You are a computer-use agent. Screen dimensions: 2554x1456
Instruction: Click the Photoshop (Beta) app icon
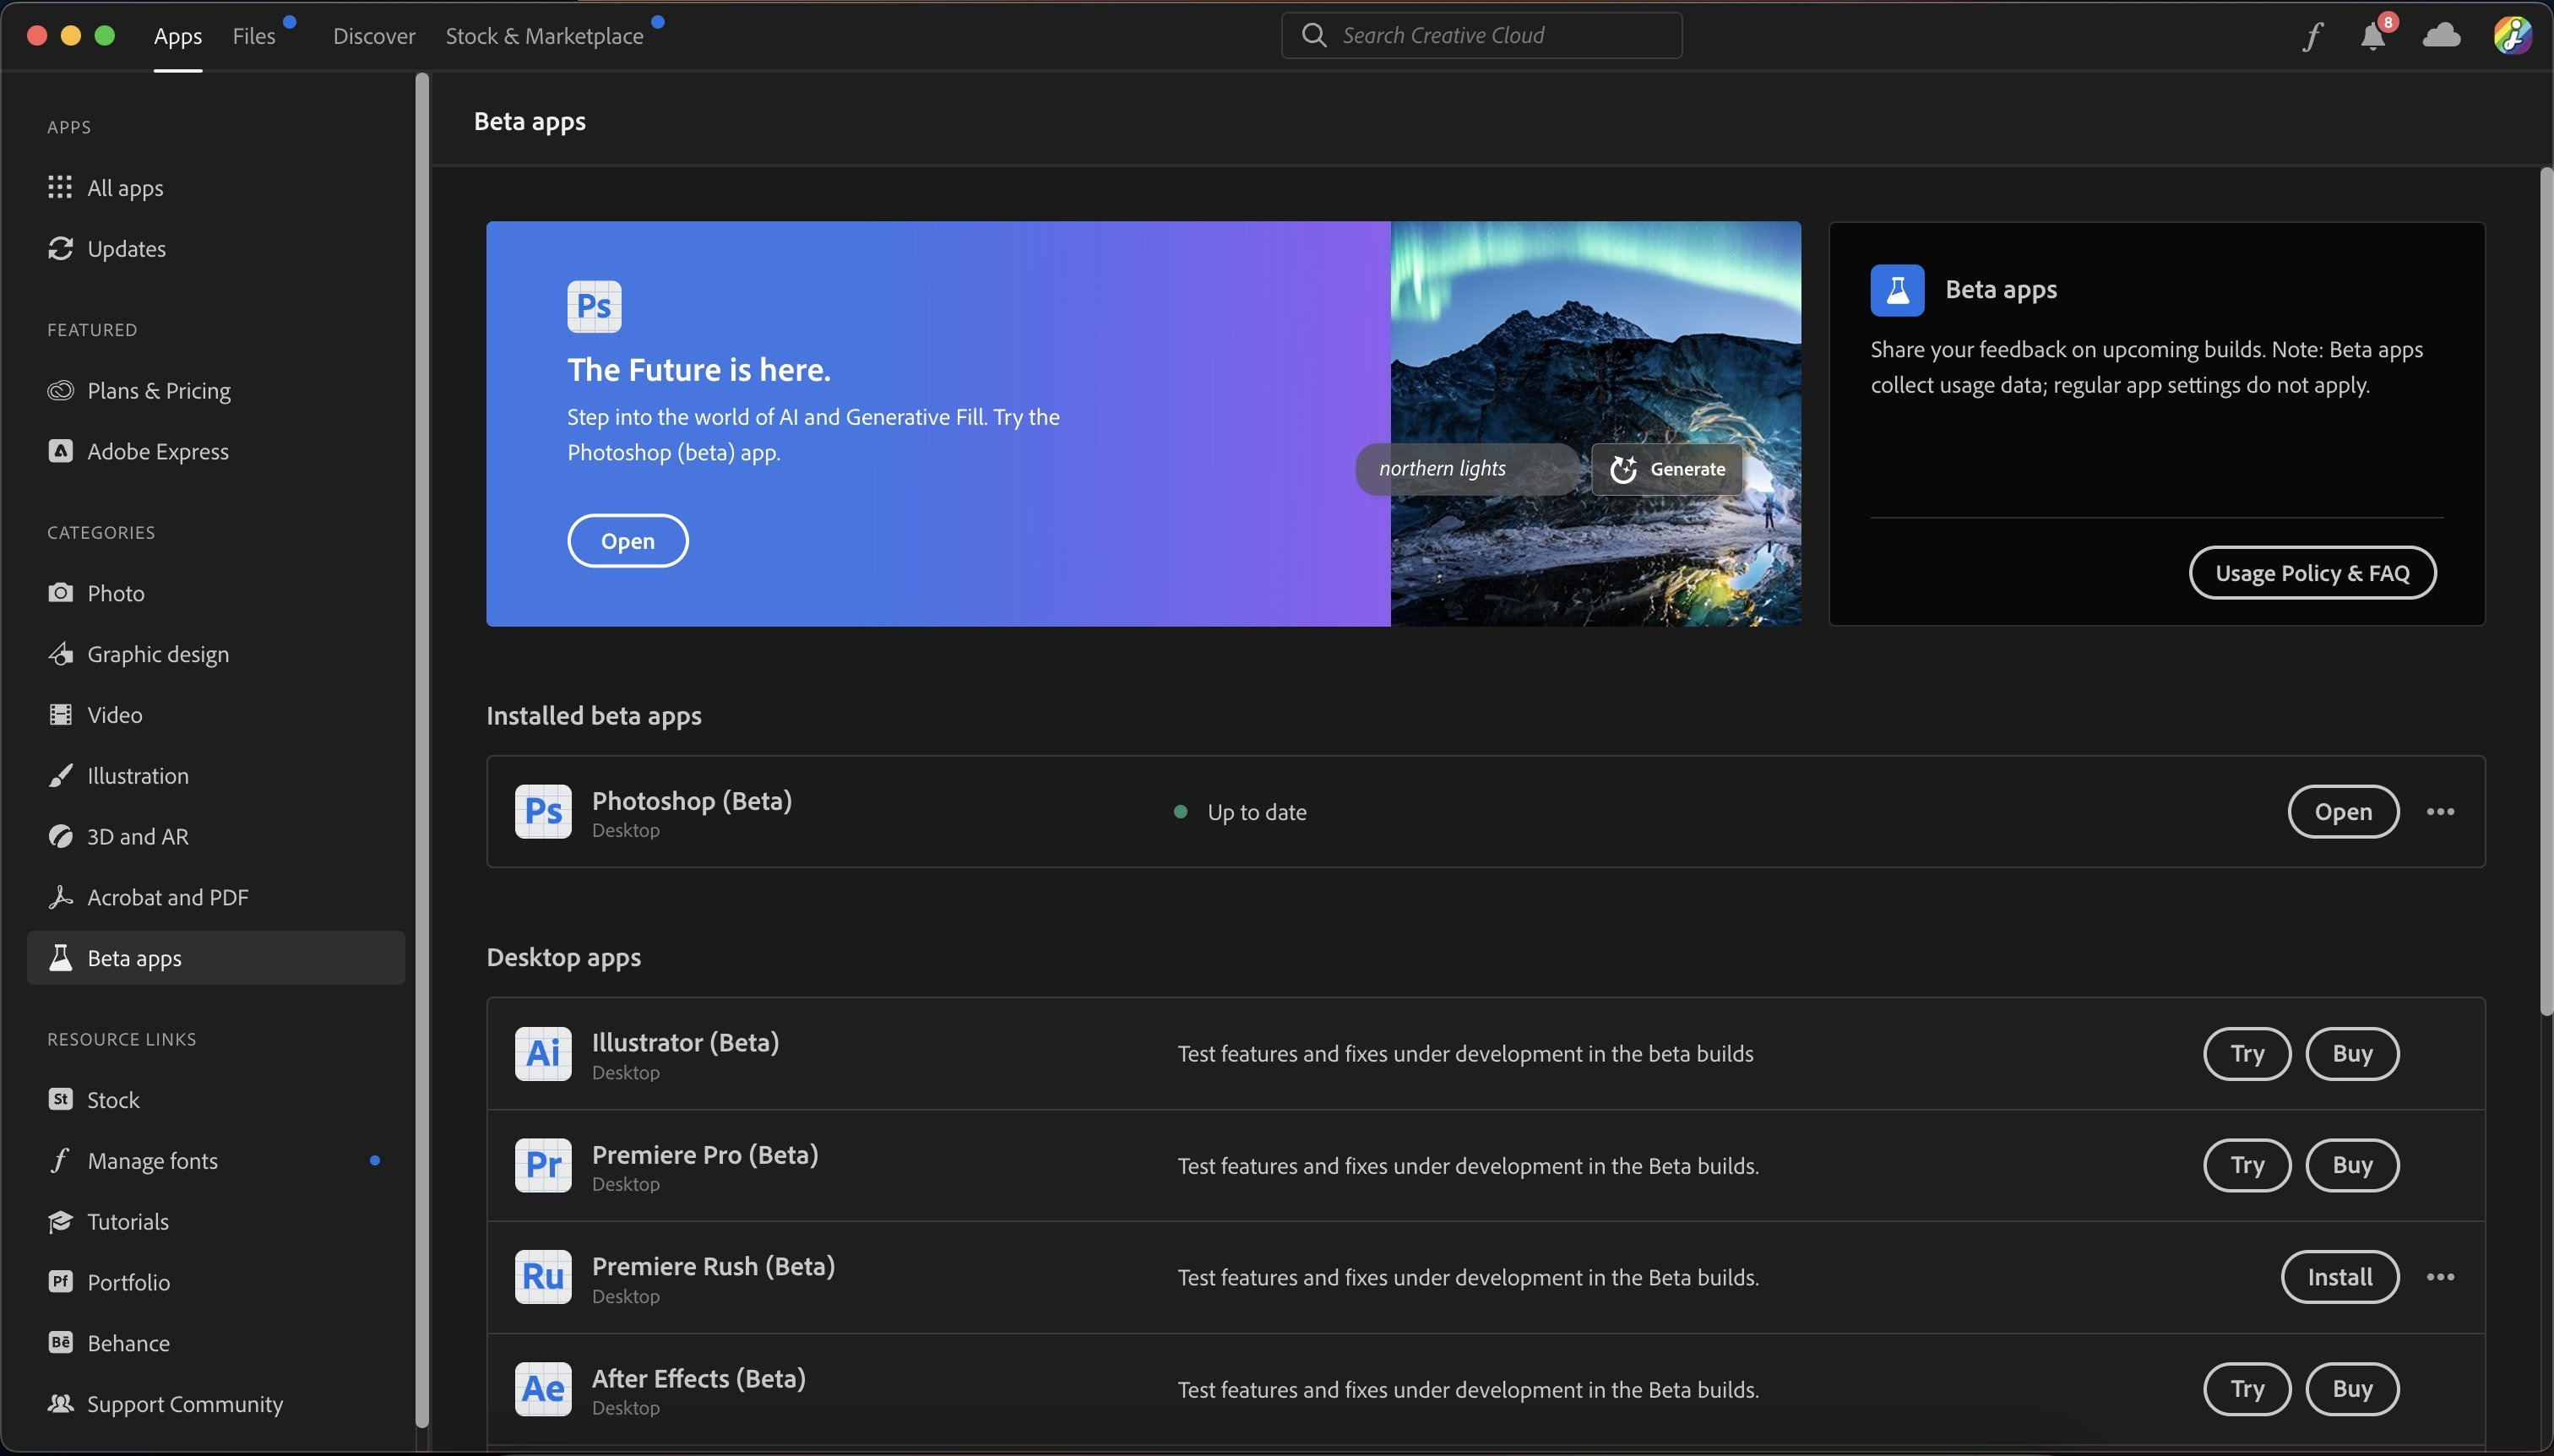coord(543,811)
